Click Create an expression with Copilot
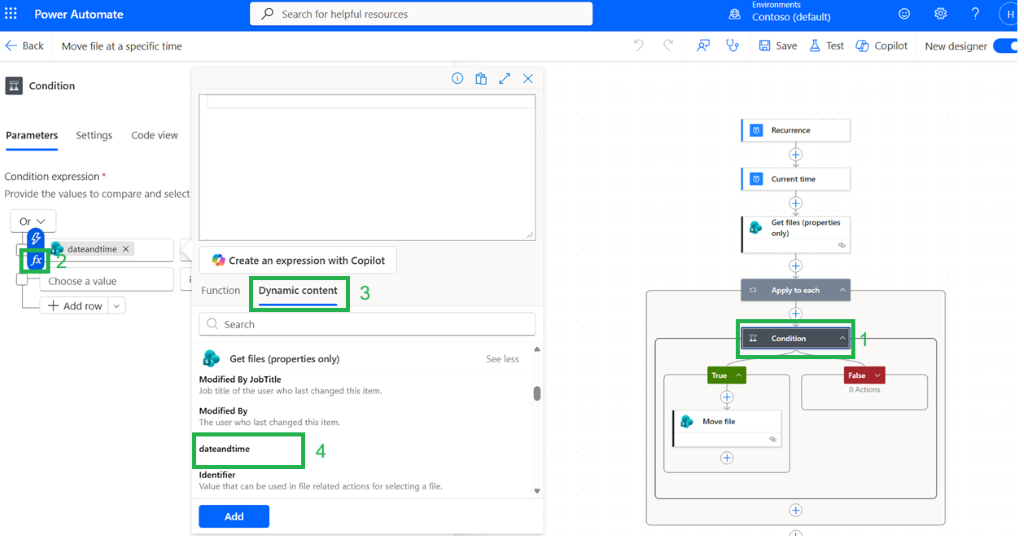Image resolution: width=1024 pixels, height=536 pixels. (298, 260)
